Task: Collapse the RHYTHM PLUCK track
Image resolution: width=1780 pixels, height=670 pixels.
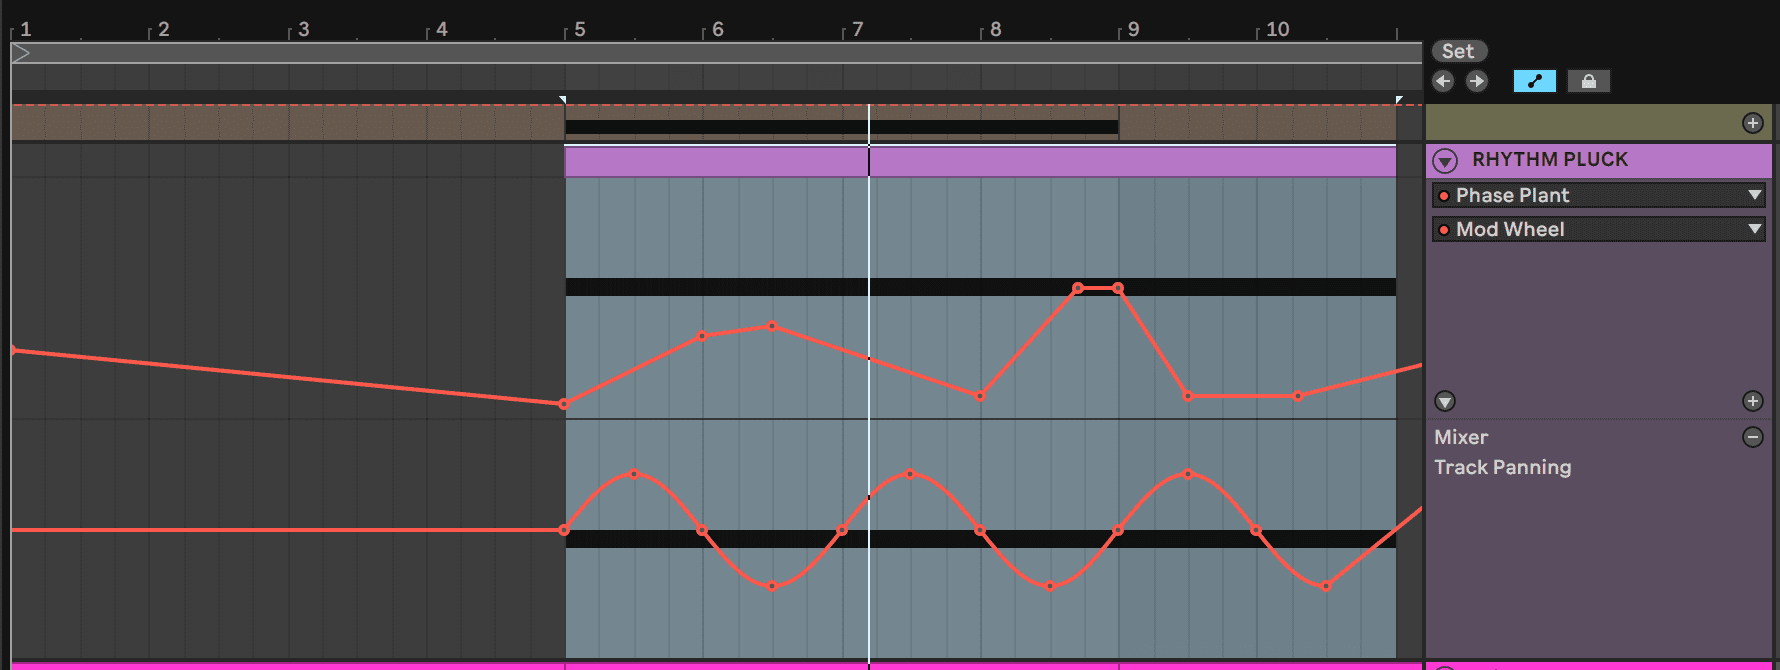Action: click(x=1445, y=160)
